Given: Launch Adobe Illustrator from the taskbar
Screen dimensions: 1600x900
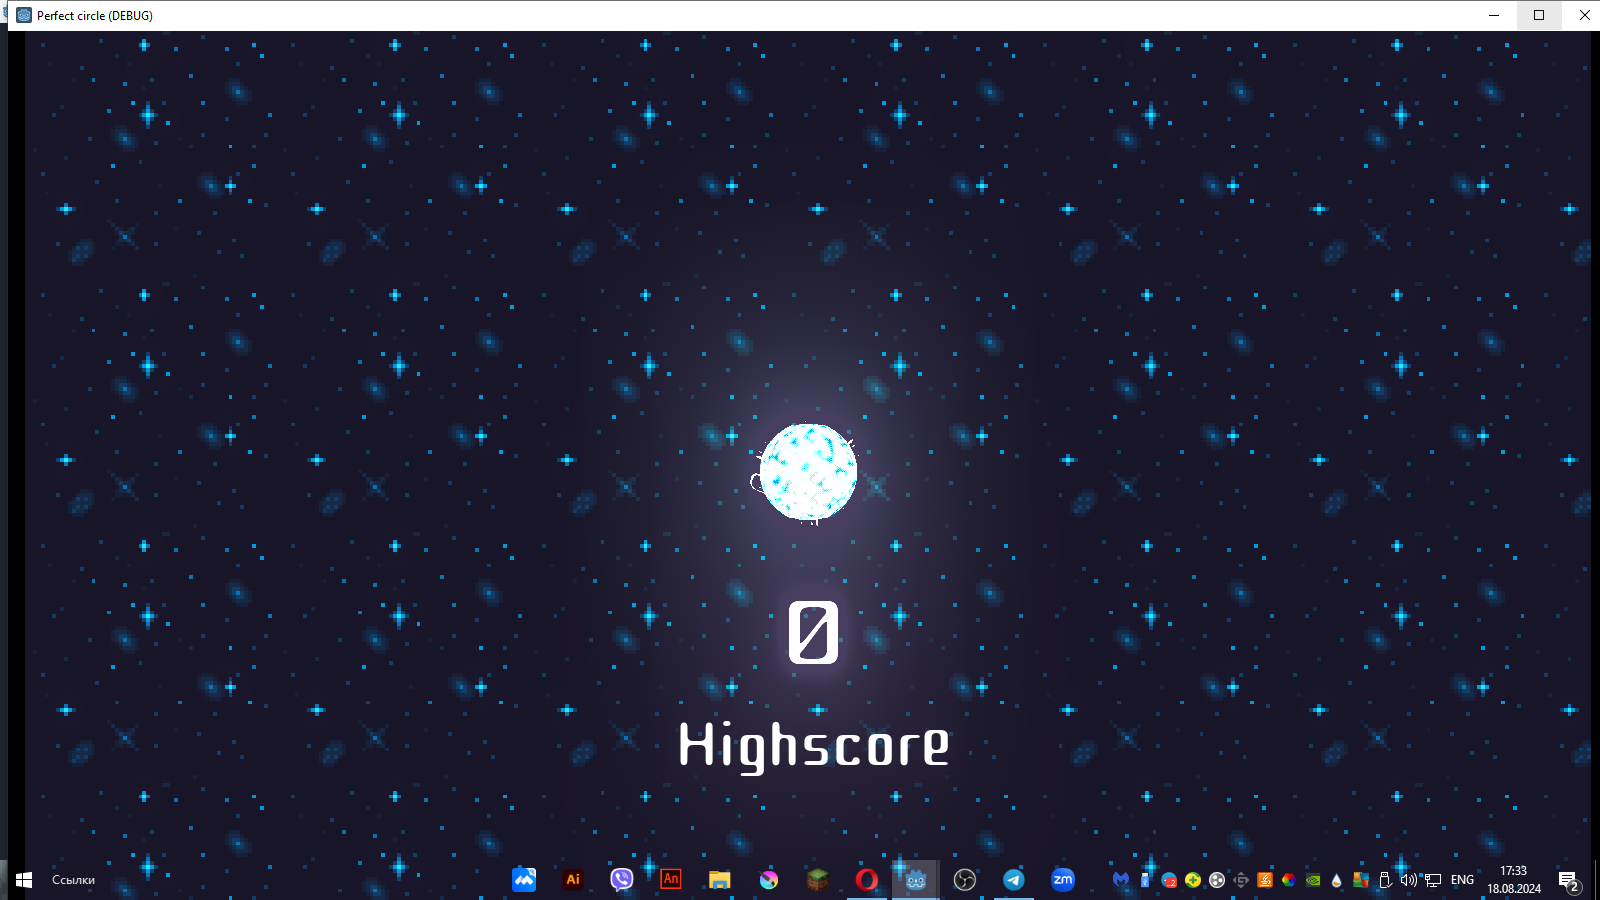Looking at the screenshot, I should [x=573, y=880].
